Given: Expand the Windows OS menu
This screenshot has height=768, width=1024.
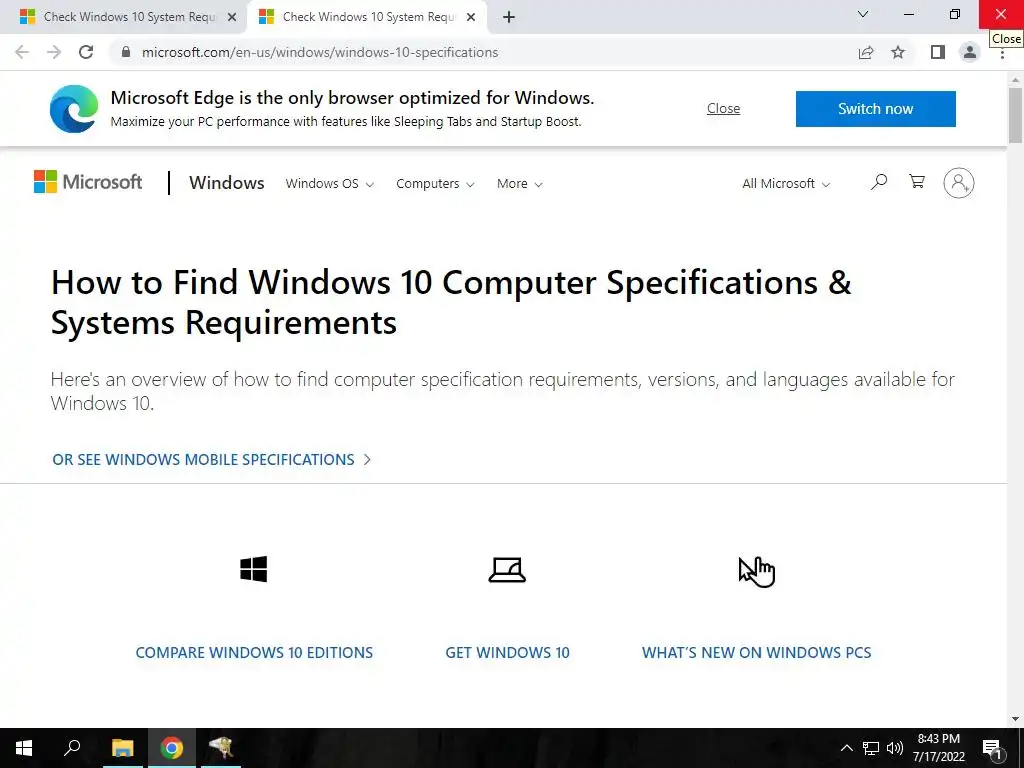Looking at the screenshot, I should pos(330,184).
